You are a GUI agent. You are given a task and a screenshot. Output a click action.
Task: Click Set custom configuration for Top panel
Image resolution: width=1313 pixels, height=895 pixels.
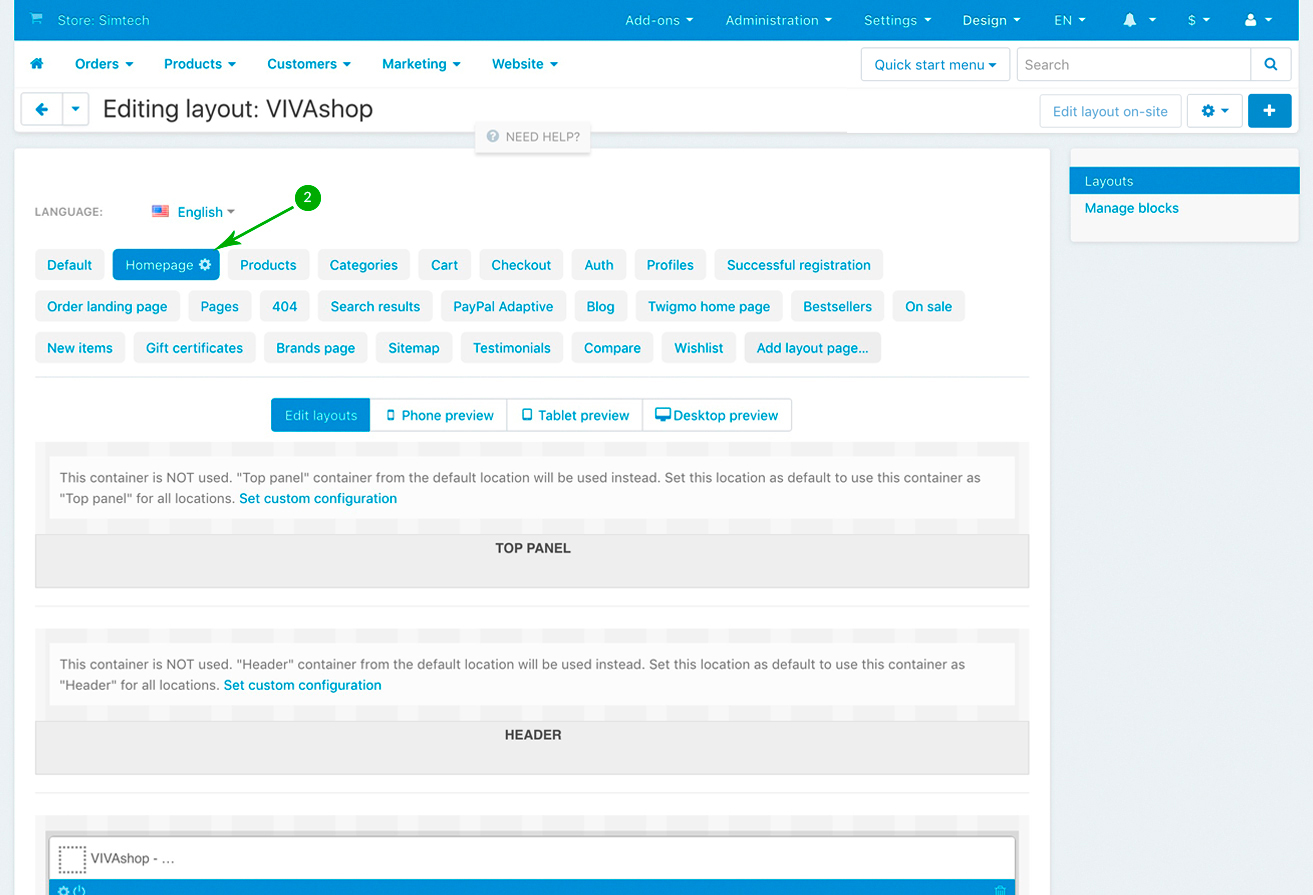[318, 498]
